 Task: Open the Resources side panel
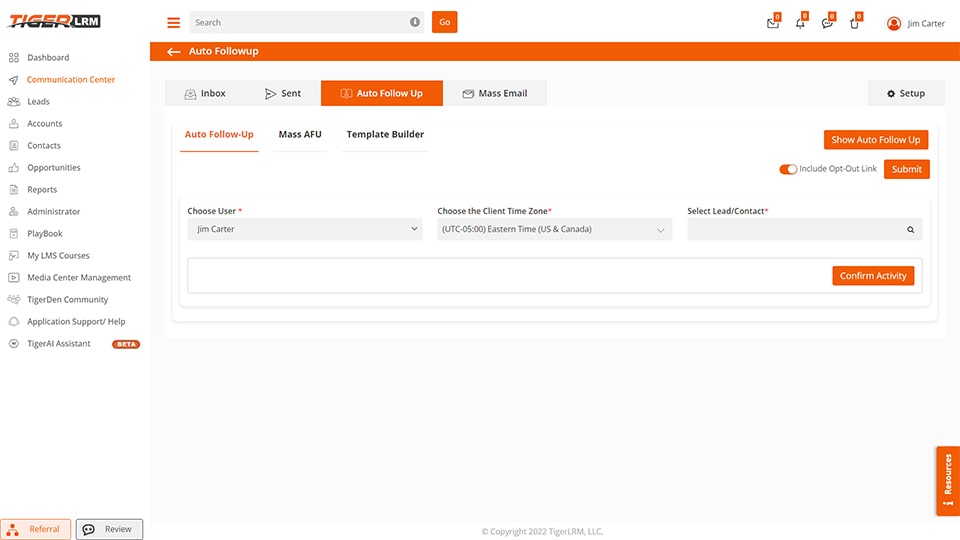click(947, 481)
